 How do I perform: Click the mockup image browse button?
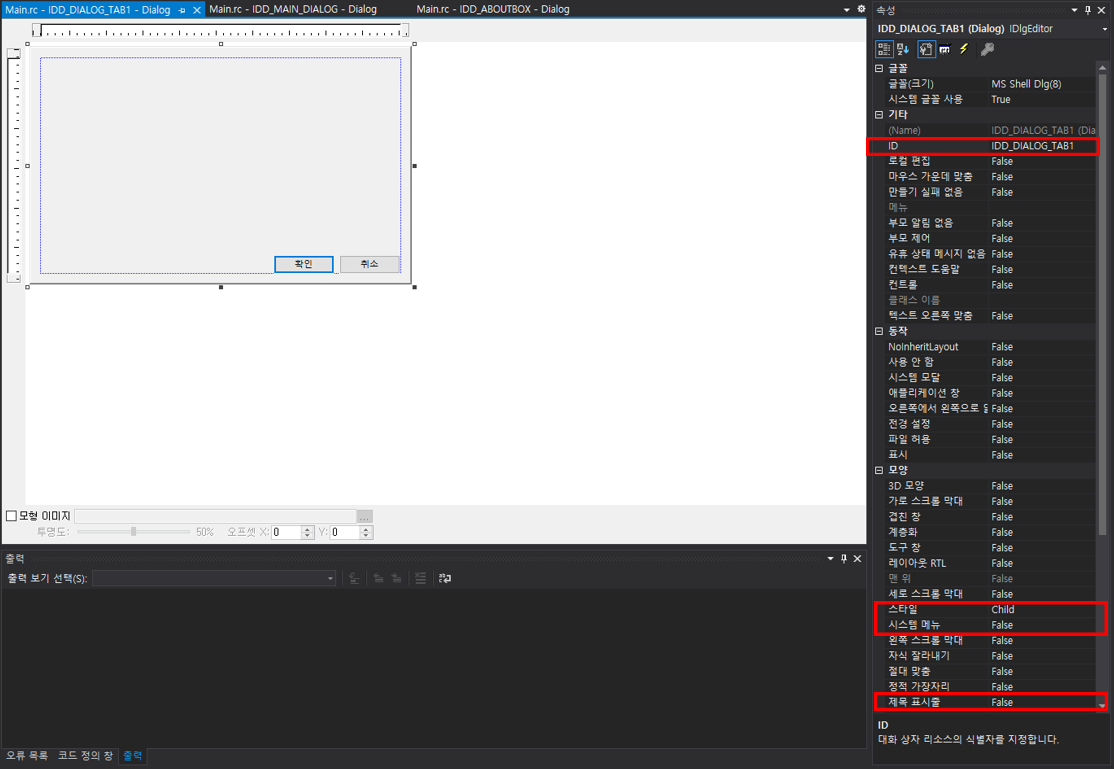[x=364, y=517]
